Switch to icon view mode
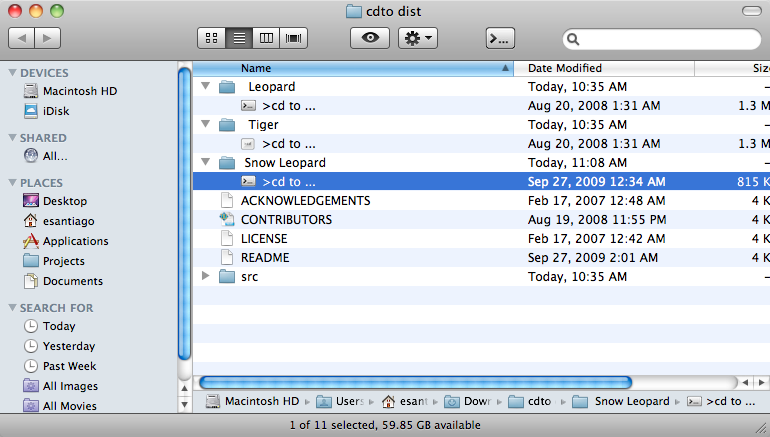Image resolution: width=770 pixels, height=437 pixels. coord(212,38)
